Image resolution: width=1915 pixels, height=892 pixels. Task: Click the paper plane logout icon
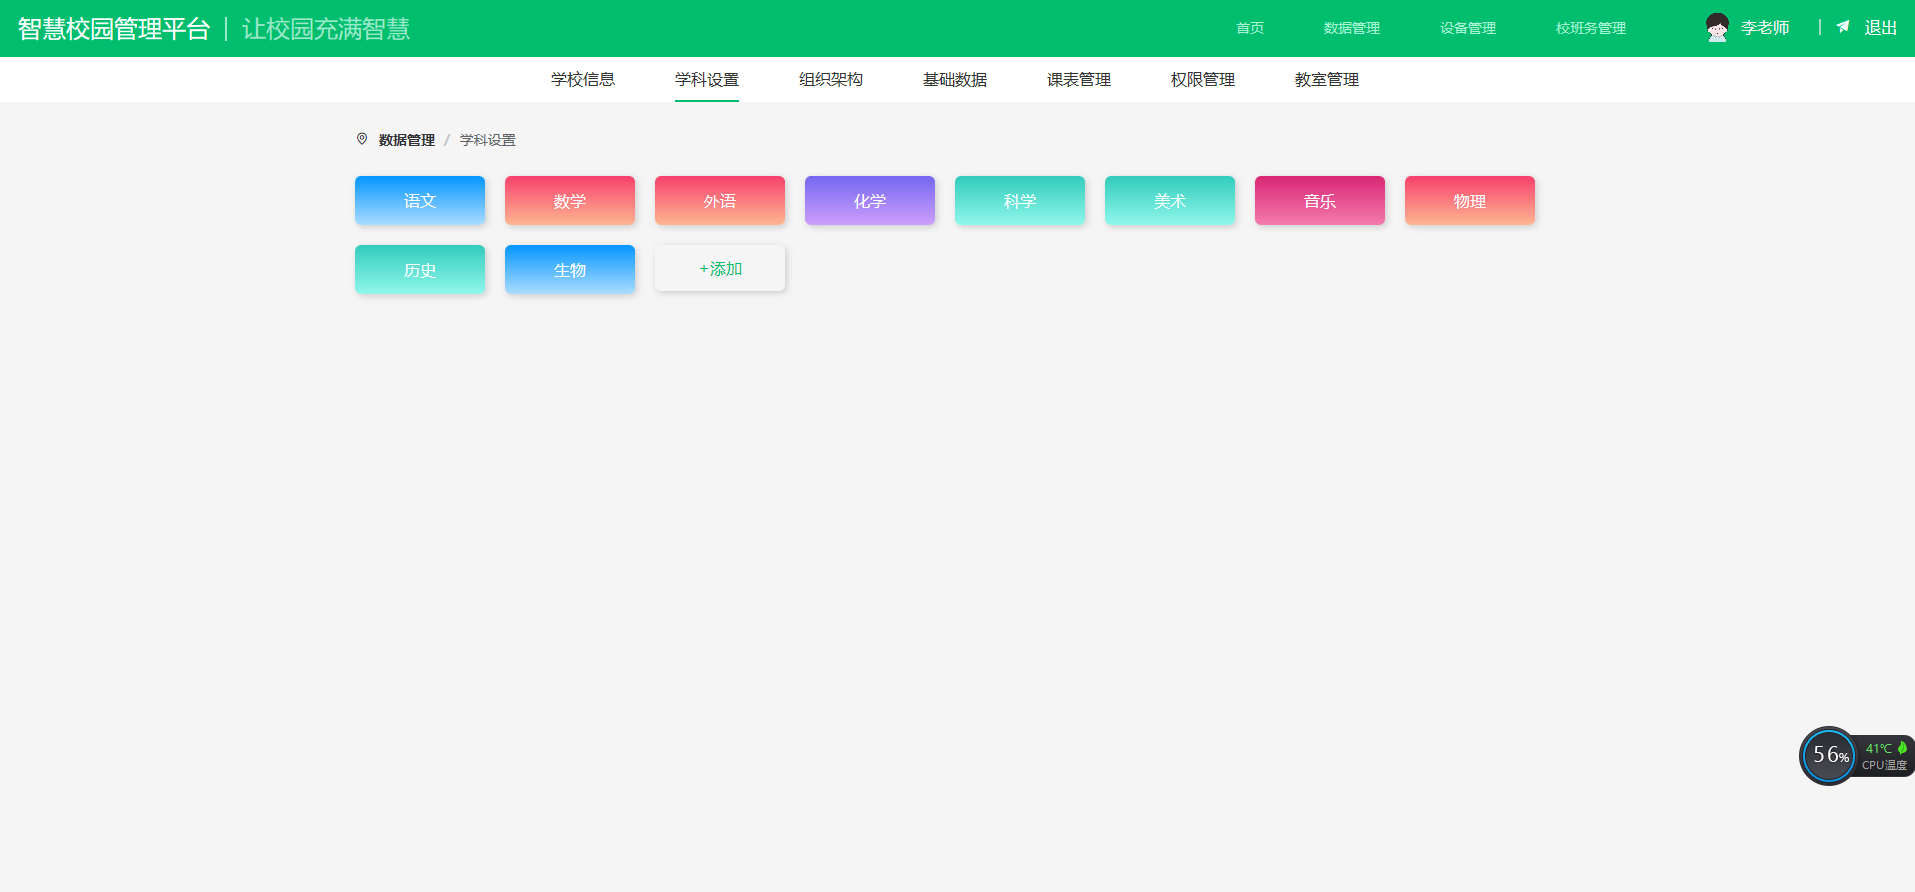tap(1843, 27)
